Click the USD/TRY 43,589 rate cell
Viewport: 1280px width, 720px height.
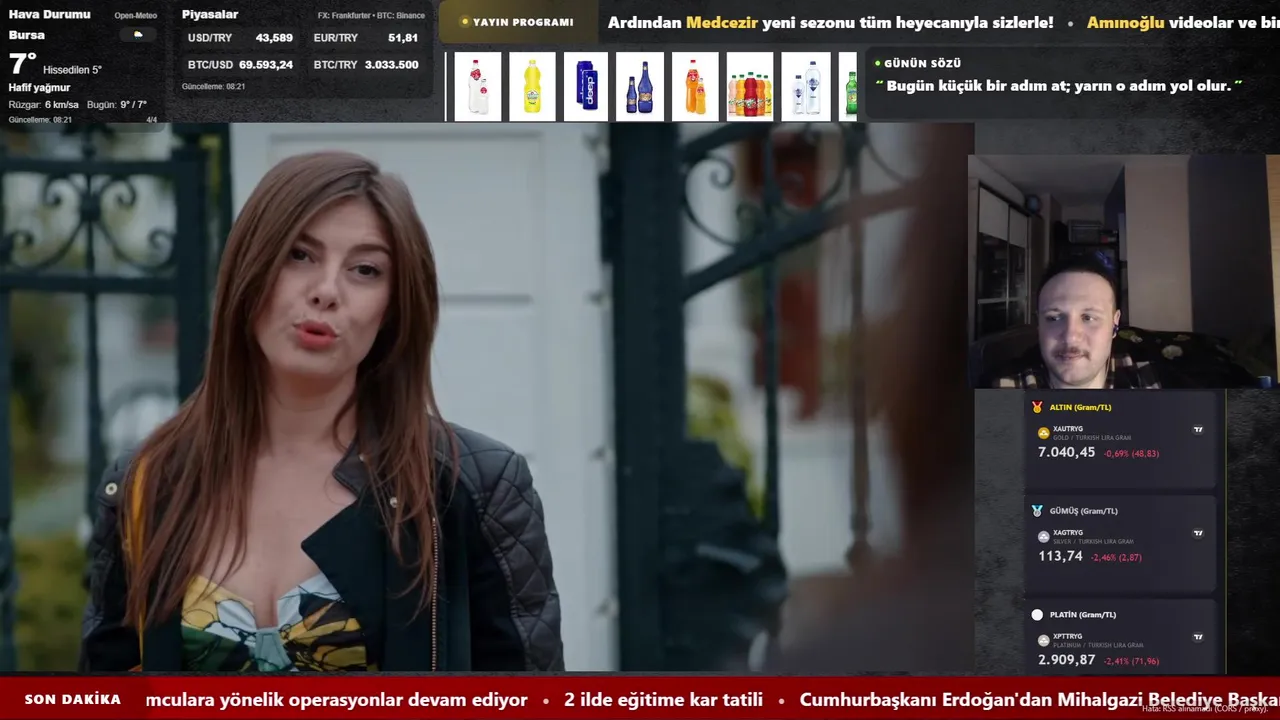(240, 38)
